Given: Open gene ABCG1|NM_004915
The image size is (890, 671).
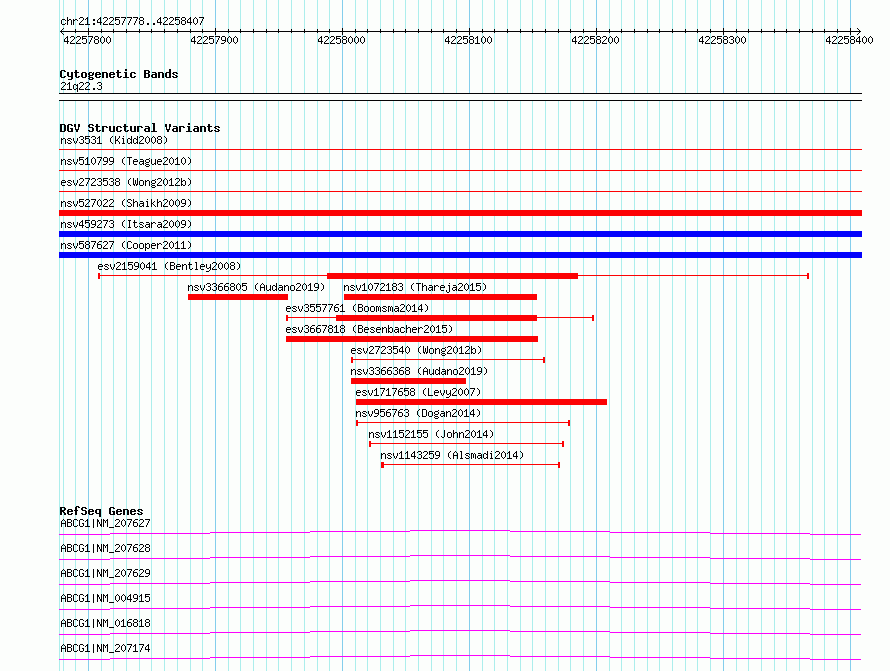Looking at the screenshot, I should [105, 598].
